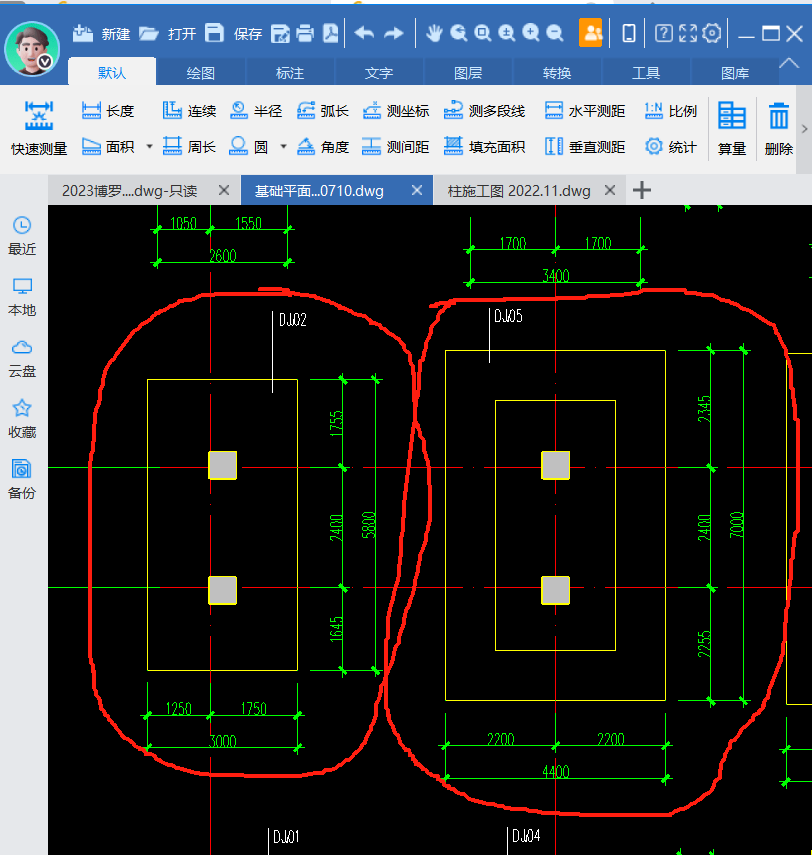
Task: Click the zoom in plus magnifier
Action: point(531,34)
